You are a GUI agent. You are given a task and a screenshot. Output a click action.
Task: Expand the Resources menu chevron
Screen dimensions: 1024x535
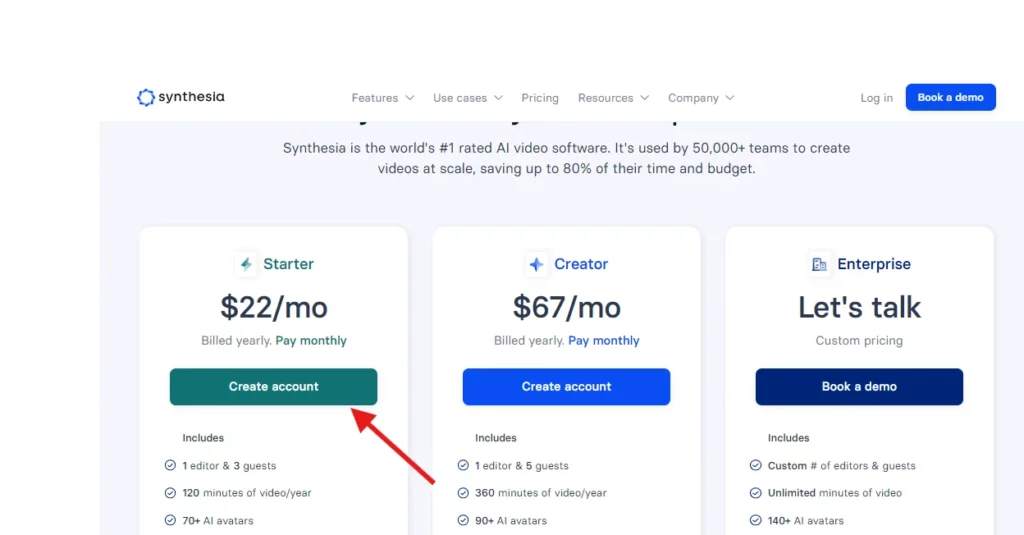coord(645,98)
